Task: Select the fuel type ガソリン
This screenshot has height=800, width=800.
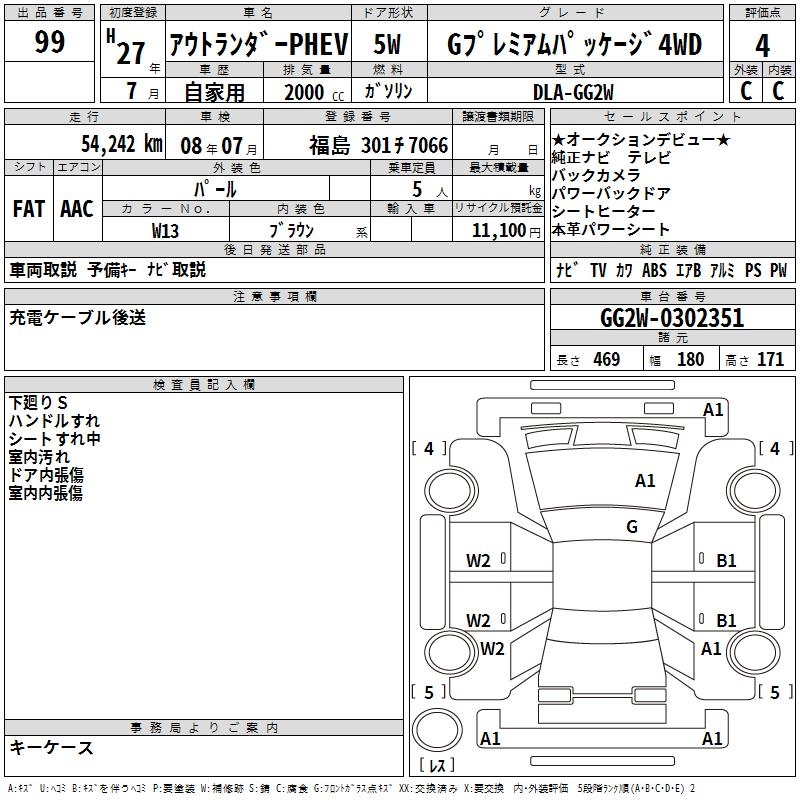Action: [x=388, y=91]
